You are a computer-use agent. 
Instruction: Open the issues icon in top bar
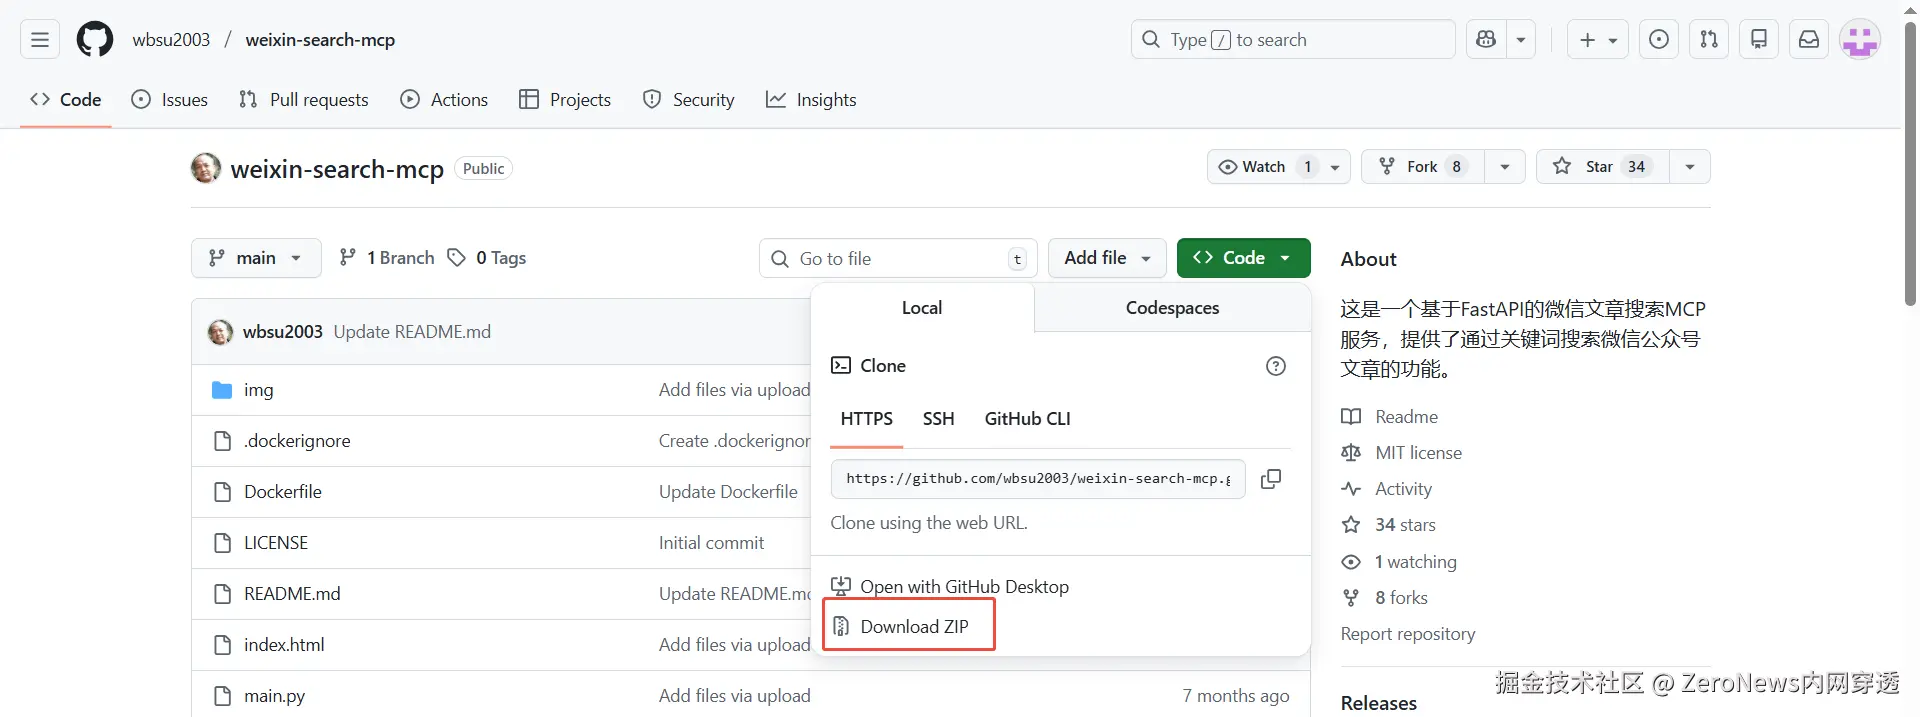(x=1659, y=40)
